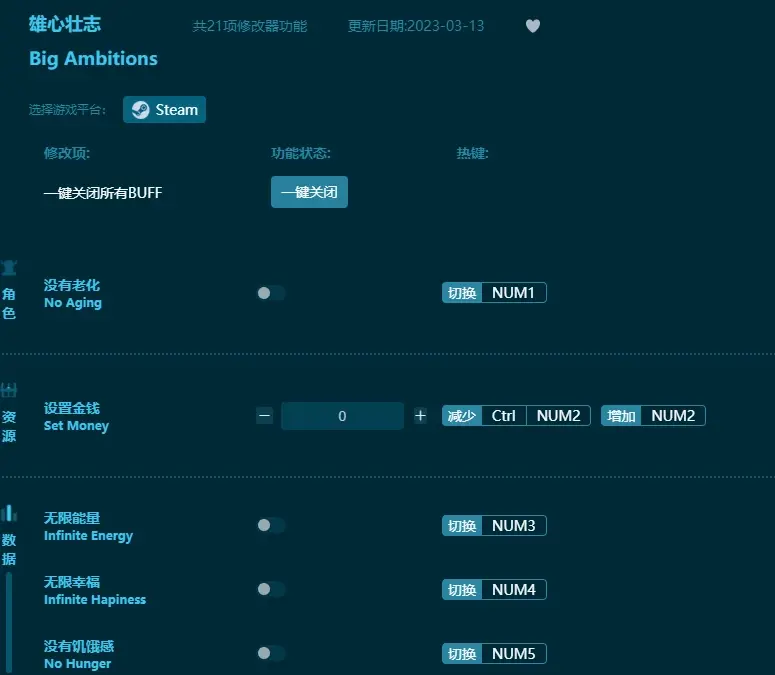This screenshot has width=775, height=675.
Task: Click the No Hunger label
Action: pos(78,664)
